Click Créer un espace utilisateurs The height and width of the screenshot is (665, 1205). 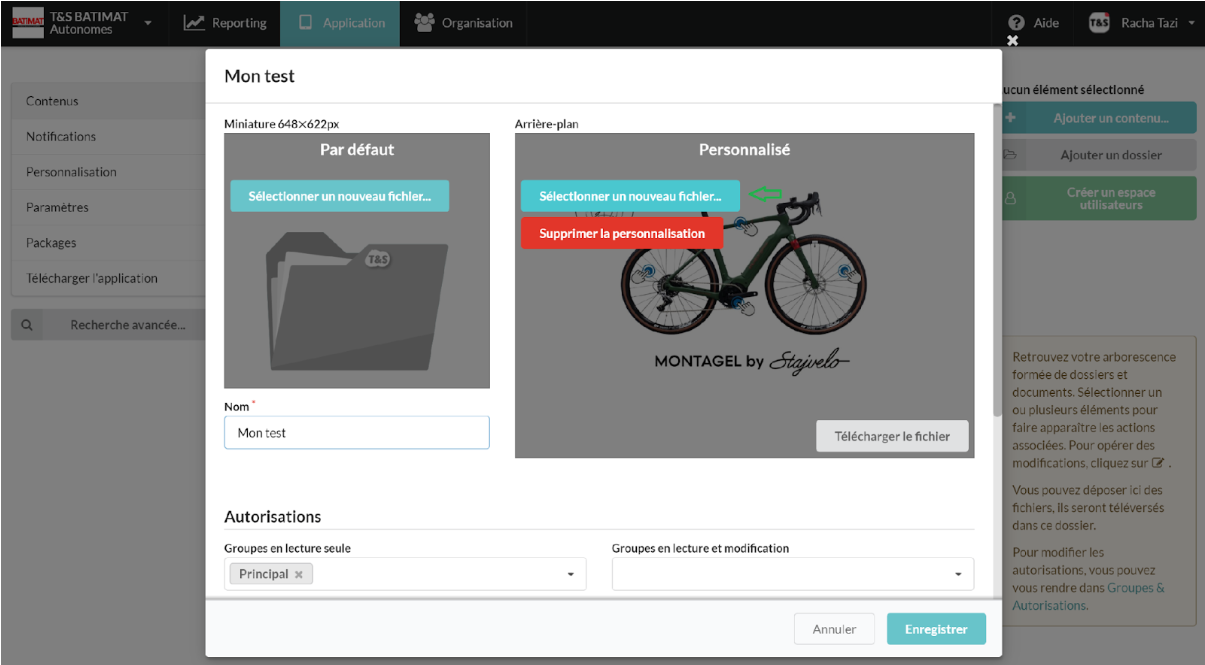[x=1099, y=198]
